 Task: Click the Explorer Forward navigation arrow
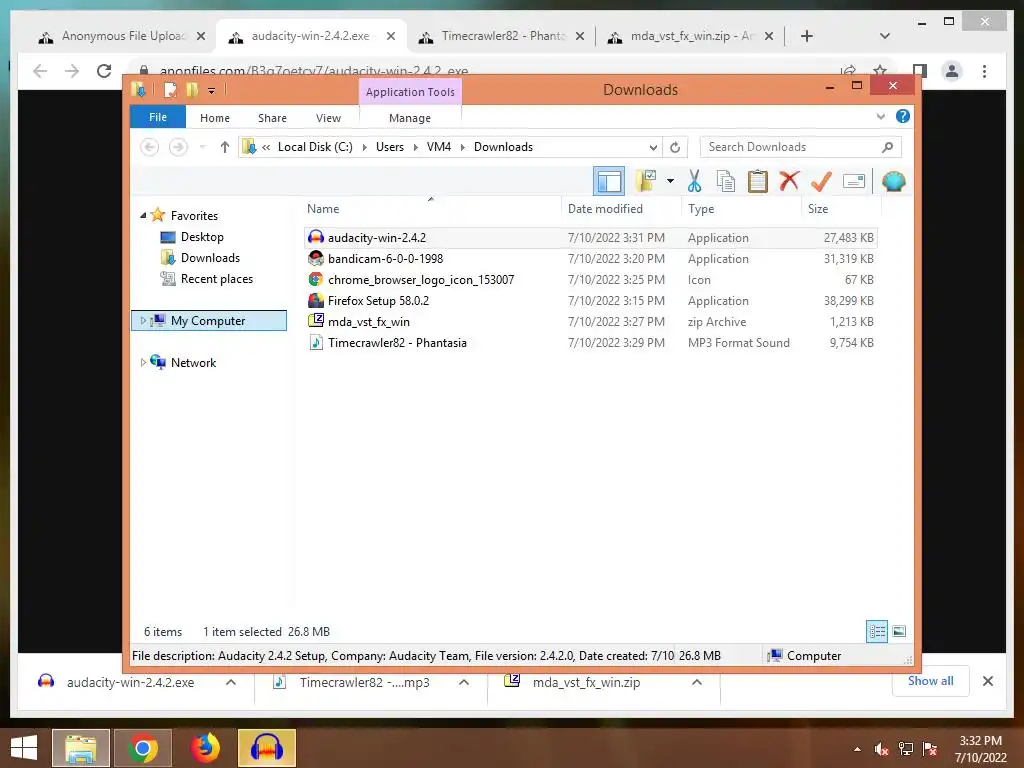[x=178, y=147]
